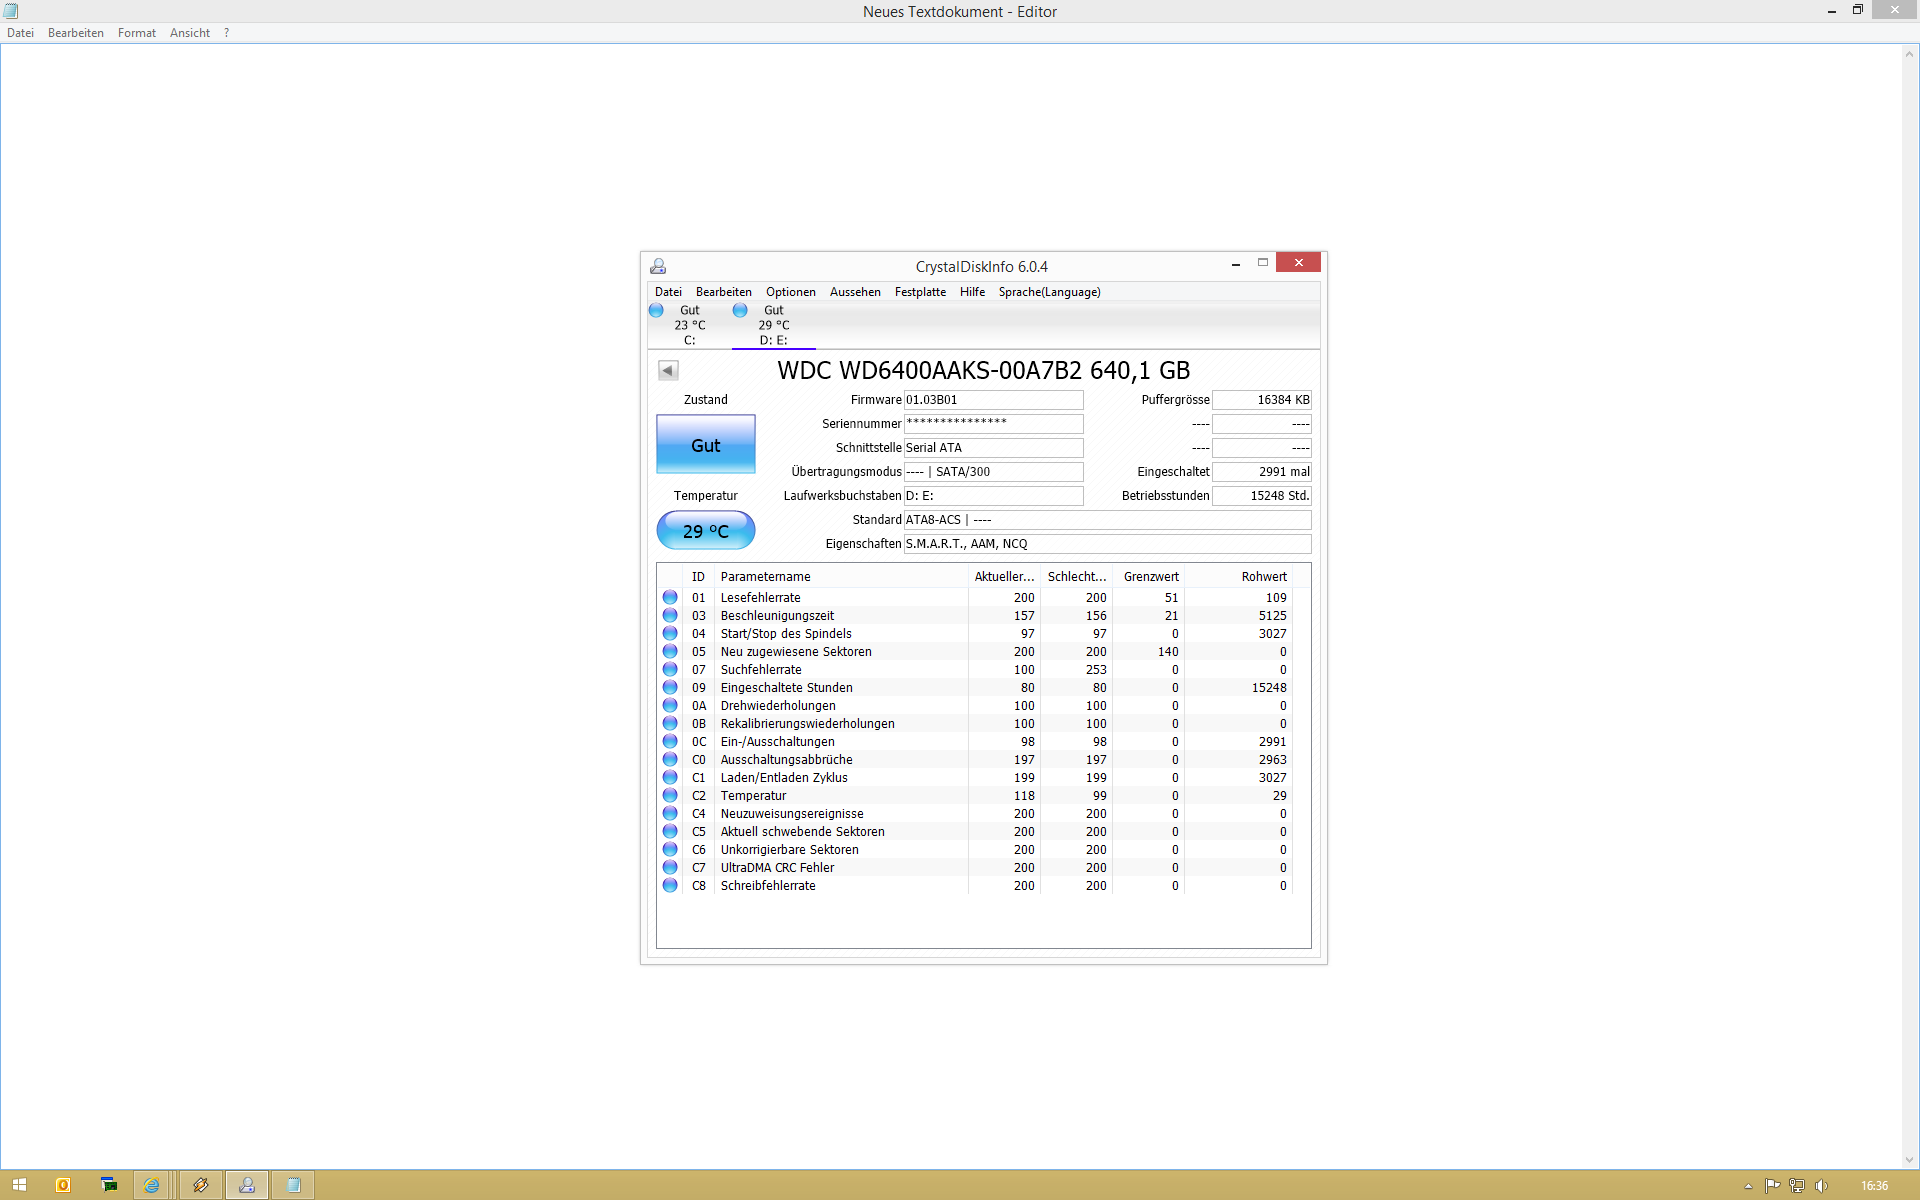Click the status icon for Temperatur row
This screenshot has width=1920, height=1200.
pyautogui.click(x=670, y=796)
